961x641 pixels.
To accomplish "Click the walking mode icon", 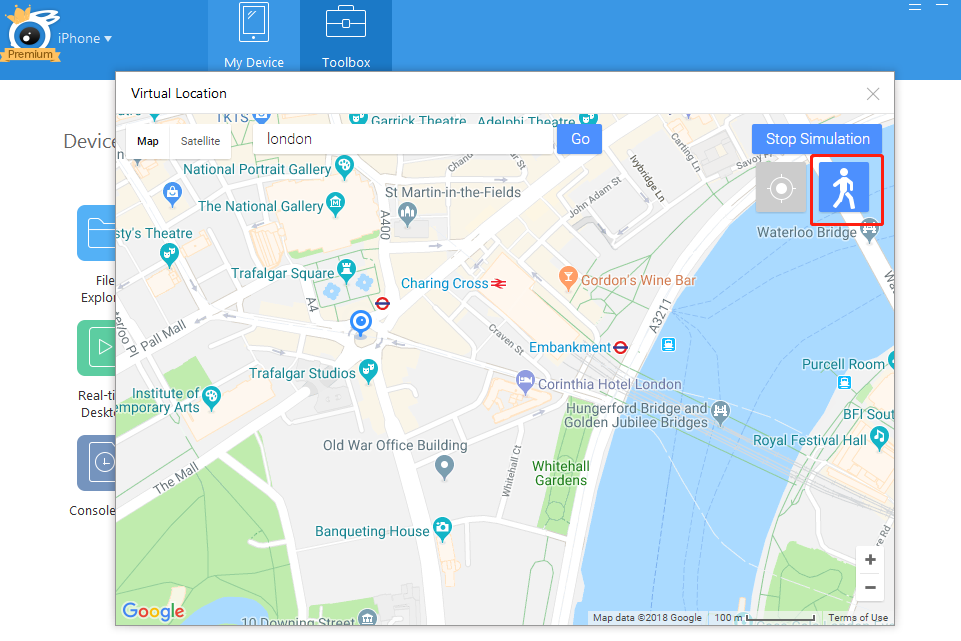I will pos(844,188).
